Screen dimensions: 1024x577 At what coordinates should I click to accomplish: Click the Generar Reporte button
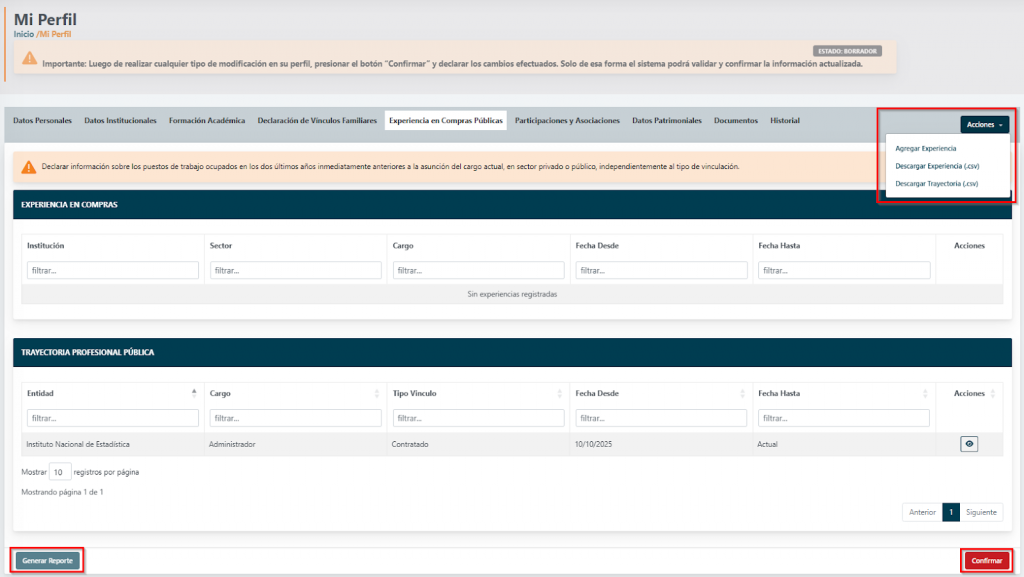47,561
